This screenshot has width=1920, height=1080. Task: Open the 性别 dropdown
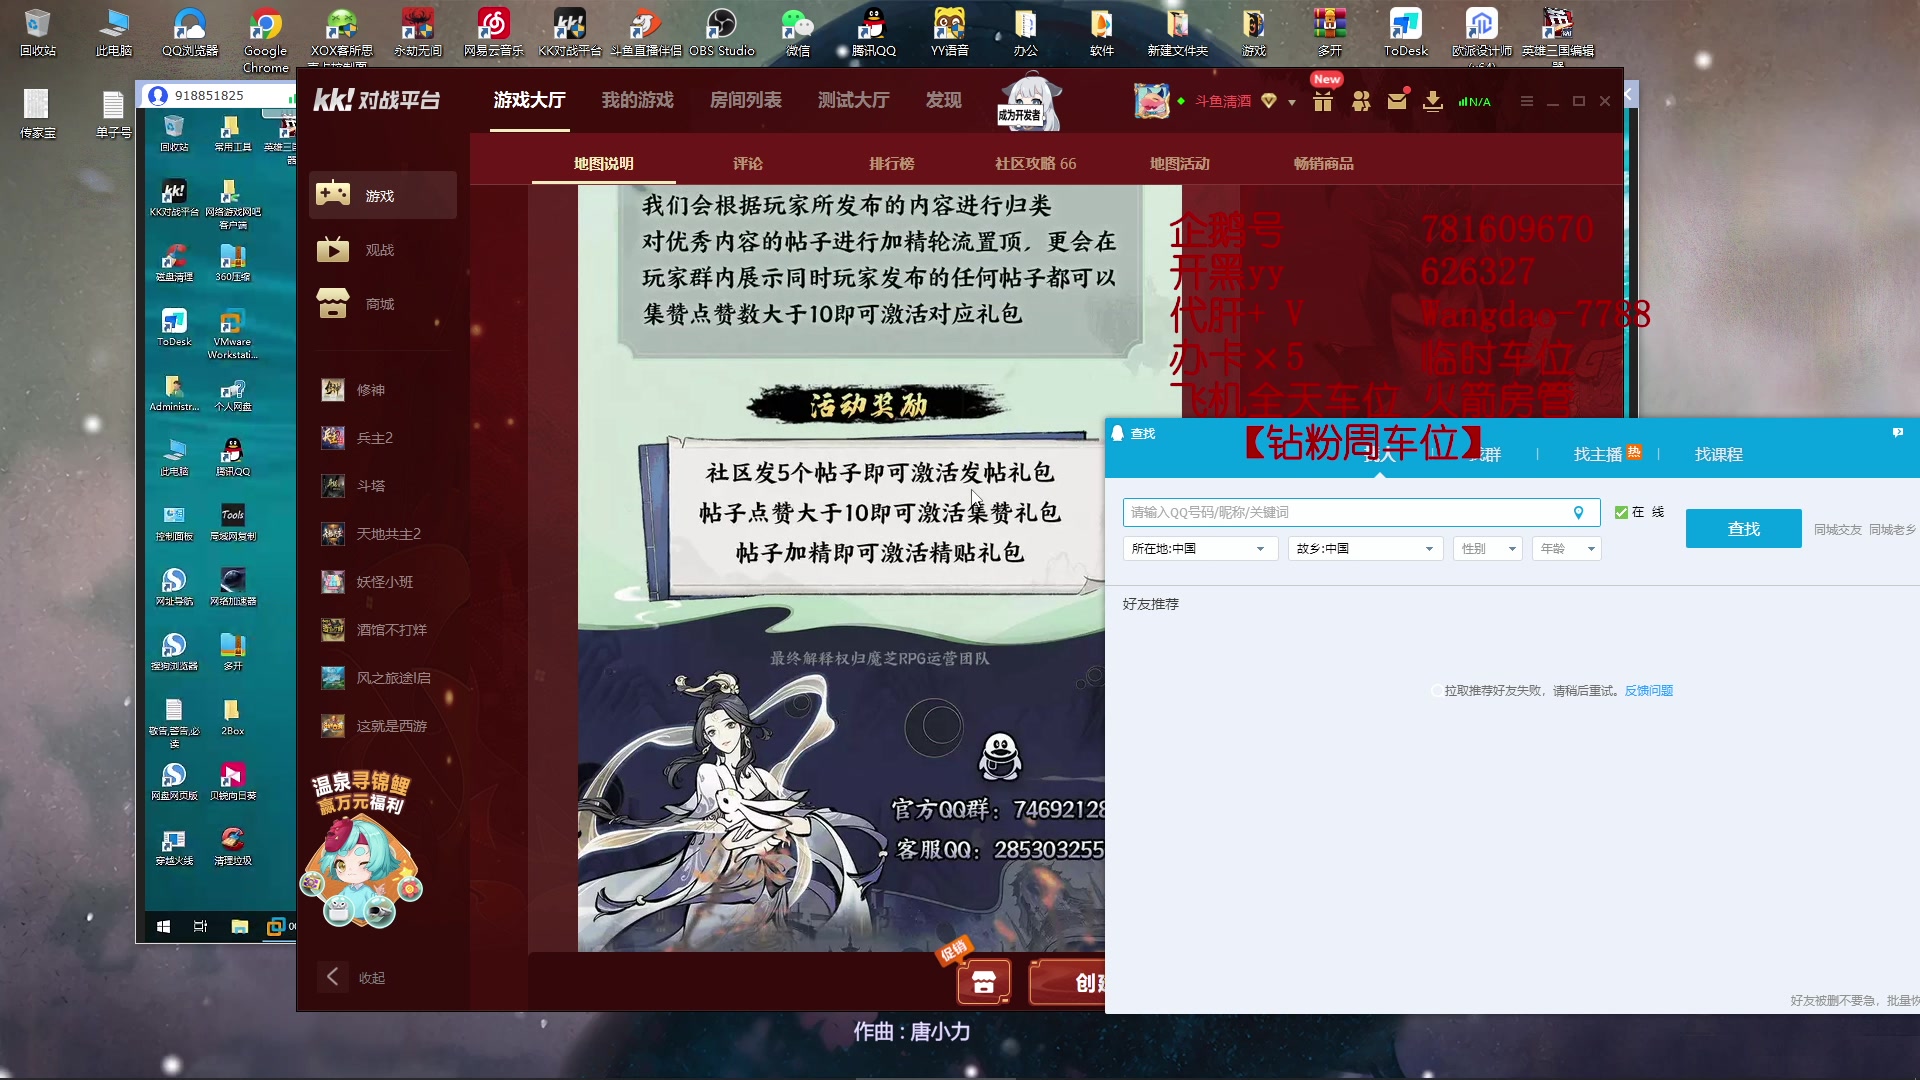[x=1487, y=548]
